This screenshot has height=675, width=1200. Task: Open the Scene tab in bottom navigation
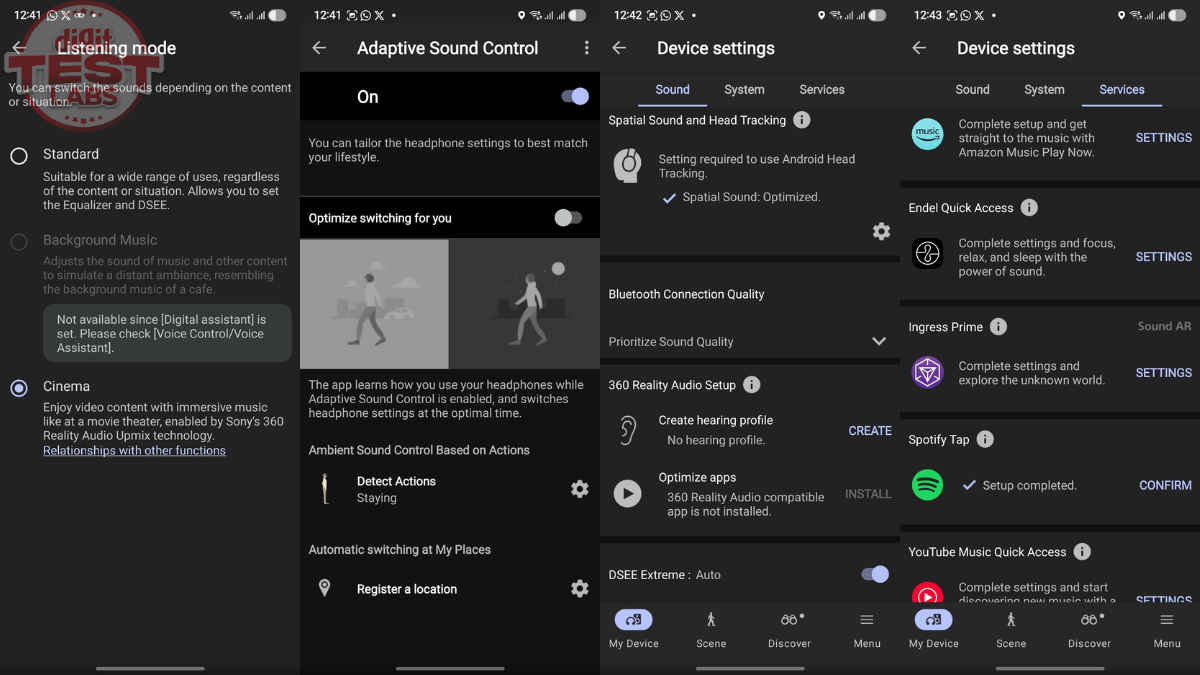tap(711, 629)
